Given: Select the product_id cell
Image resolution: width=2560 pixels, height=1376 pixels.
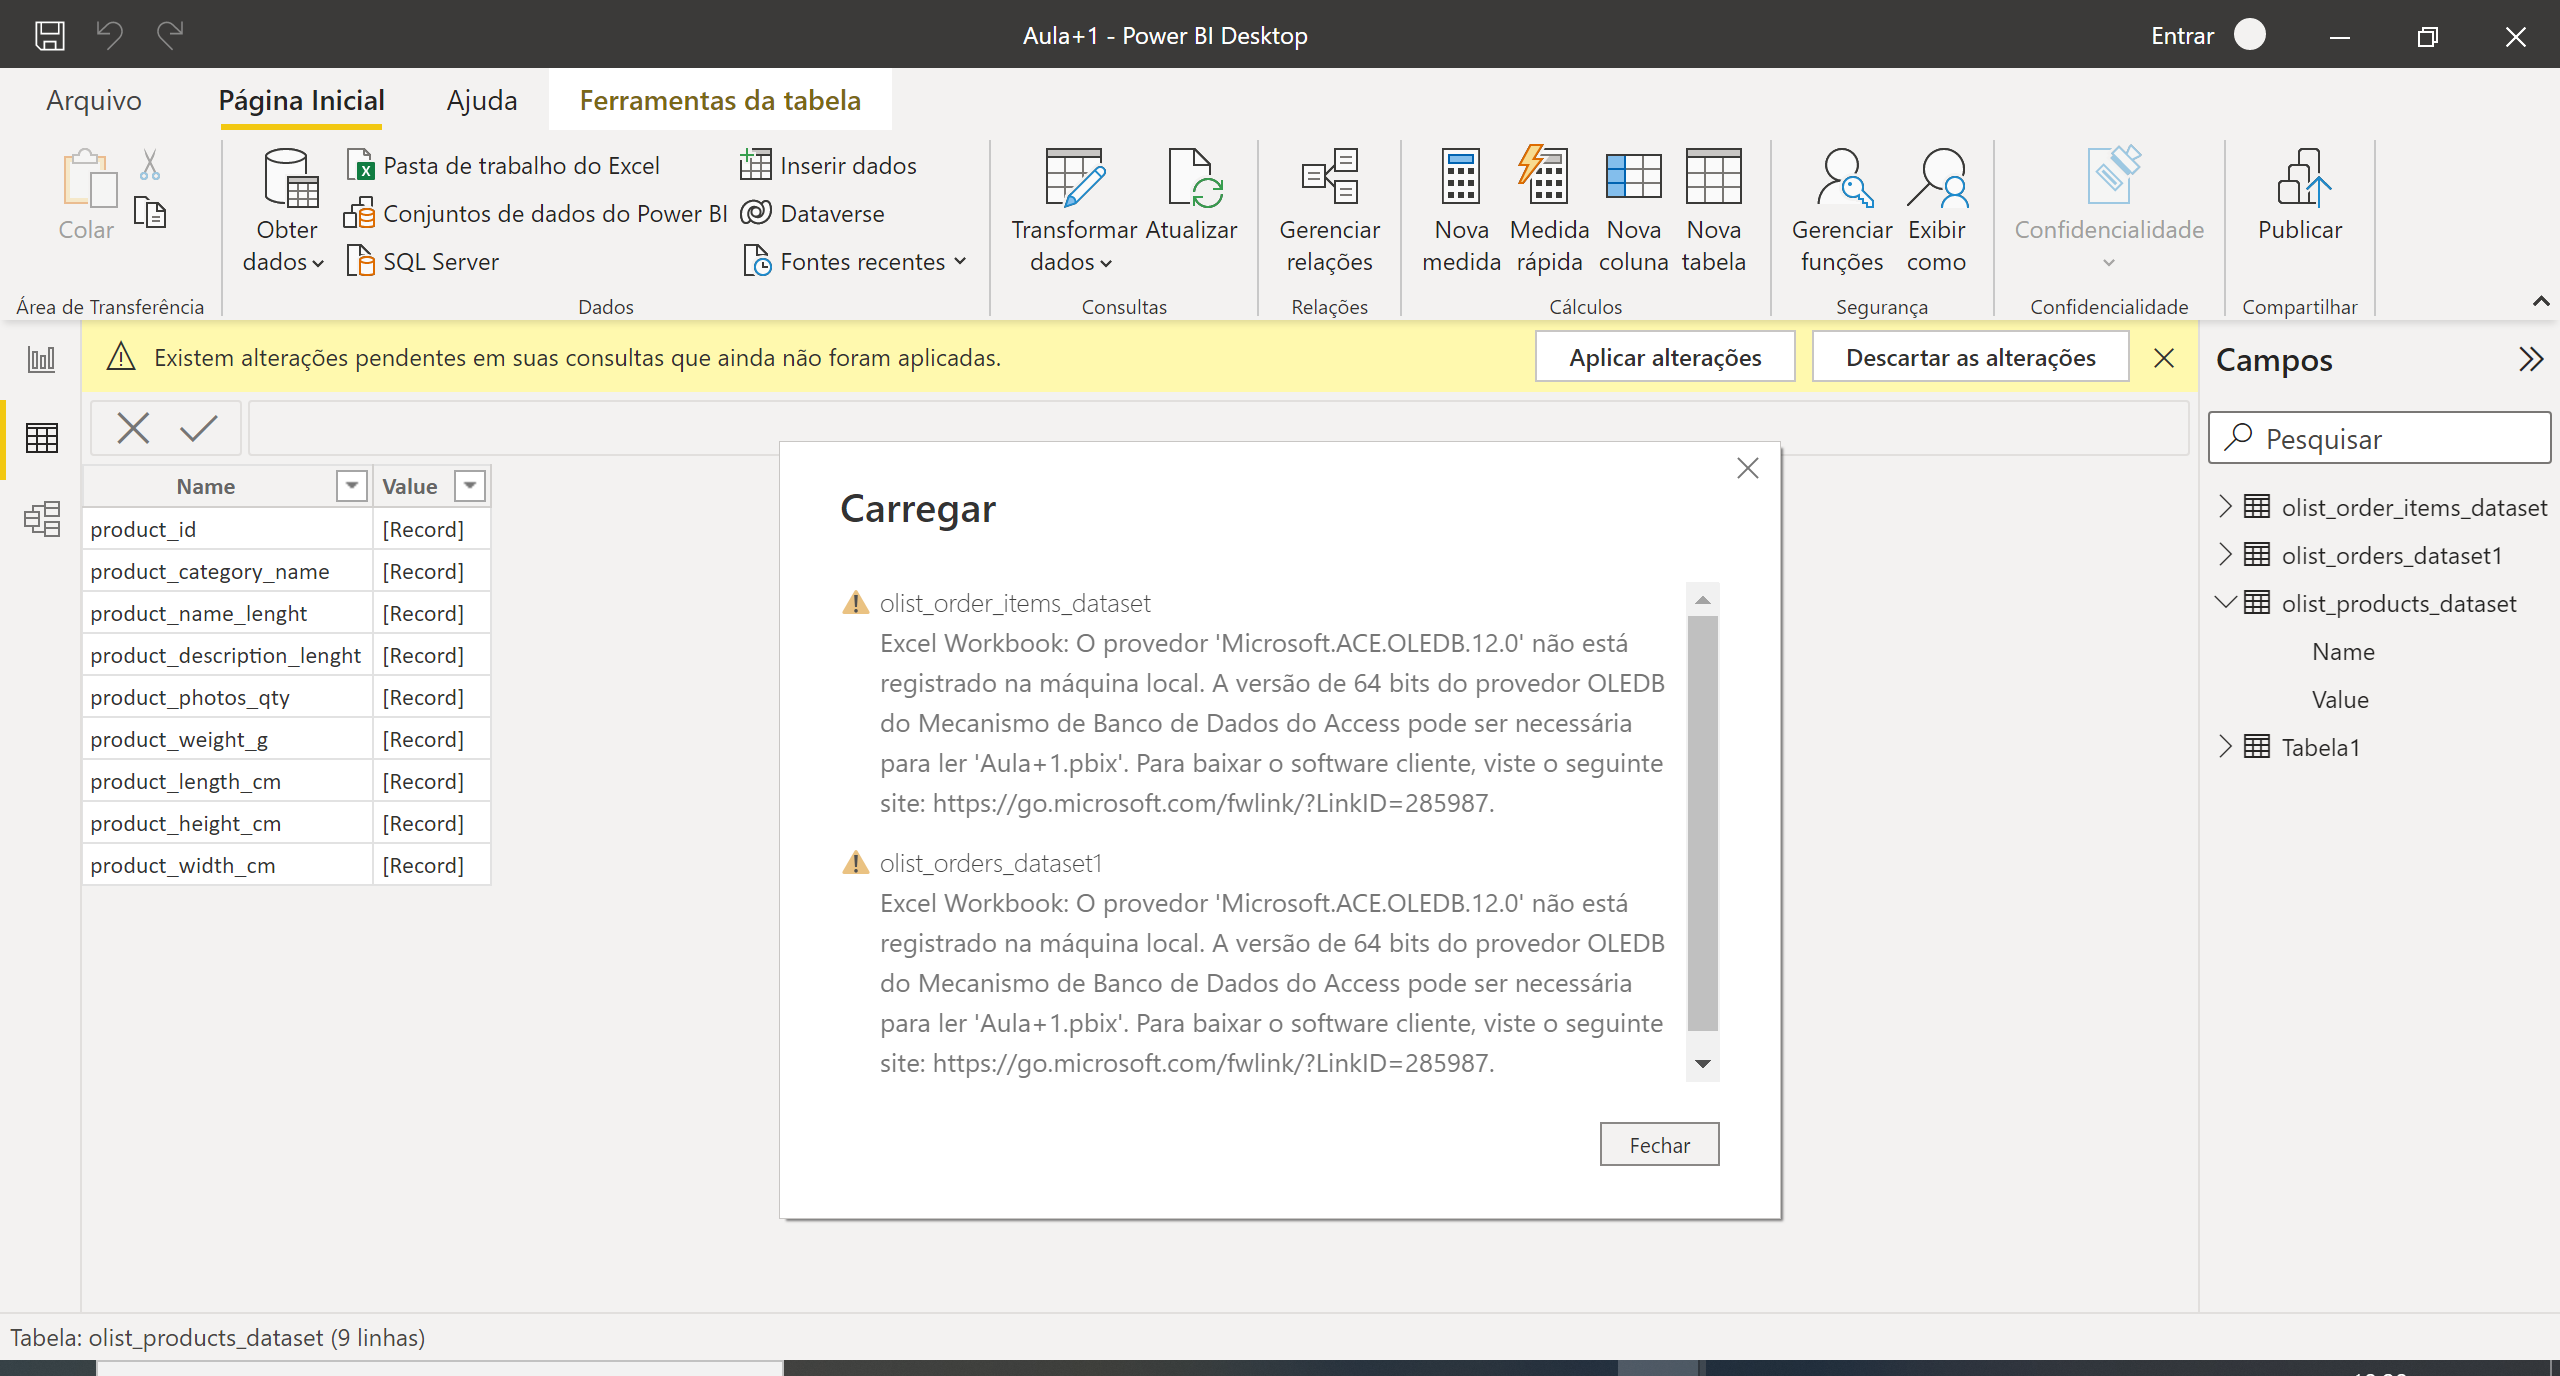Looking at the screenshot, I should pos(228,529).
